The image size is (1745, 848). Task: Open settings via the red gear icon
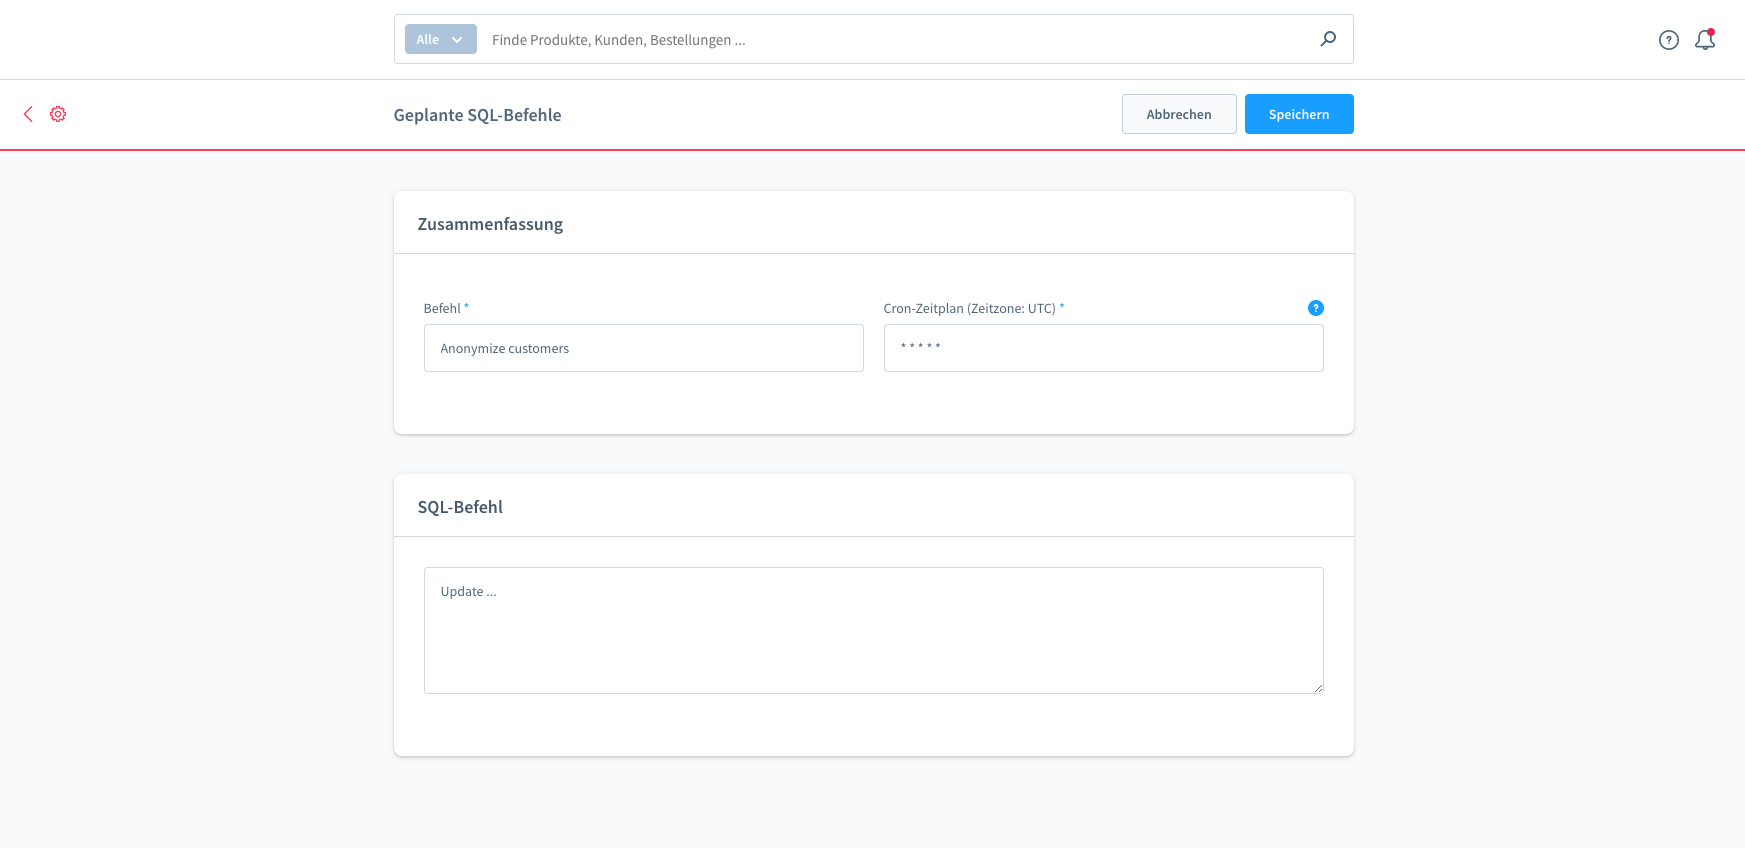(x=58, y=114)
